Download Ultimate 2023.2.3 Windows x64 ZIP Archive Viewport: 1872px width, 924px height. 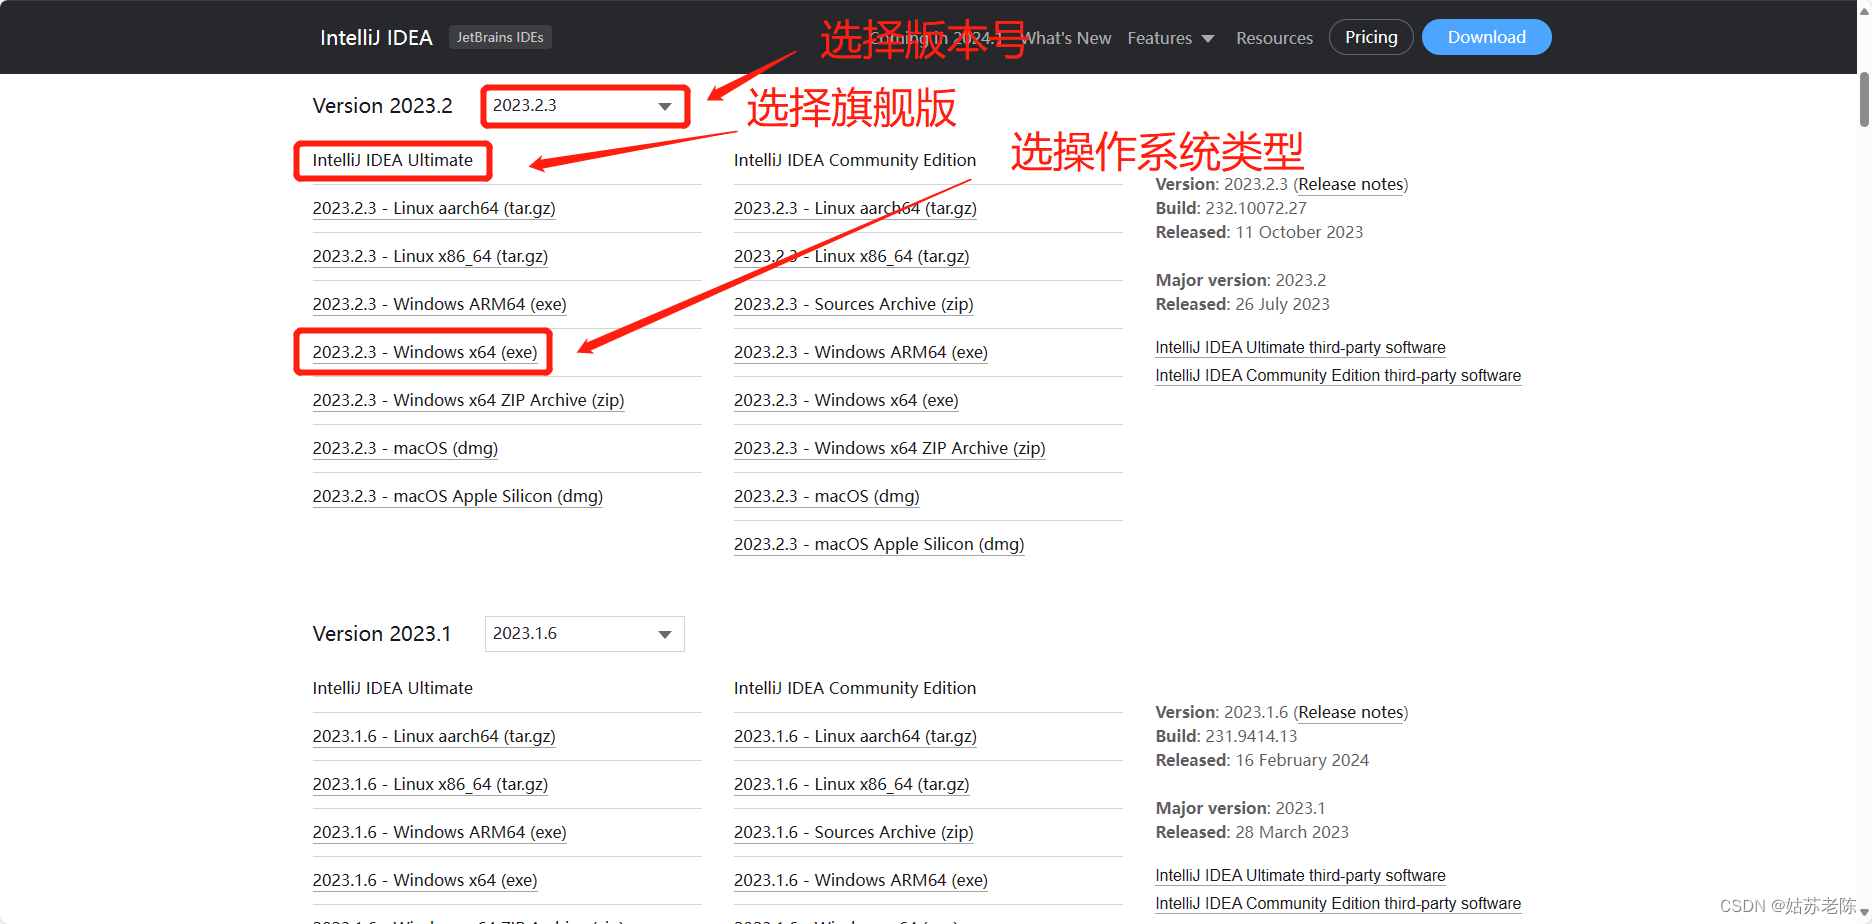pos(468,400)
